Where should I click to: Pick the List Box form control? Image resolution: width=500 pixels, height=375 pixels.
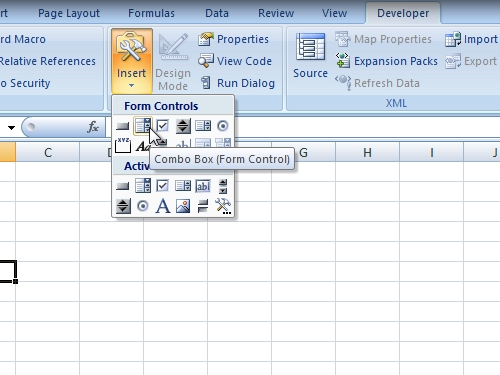[x=203, y=126]
